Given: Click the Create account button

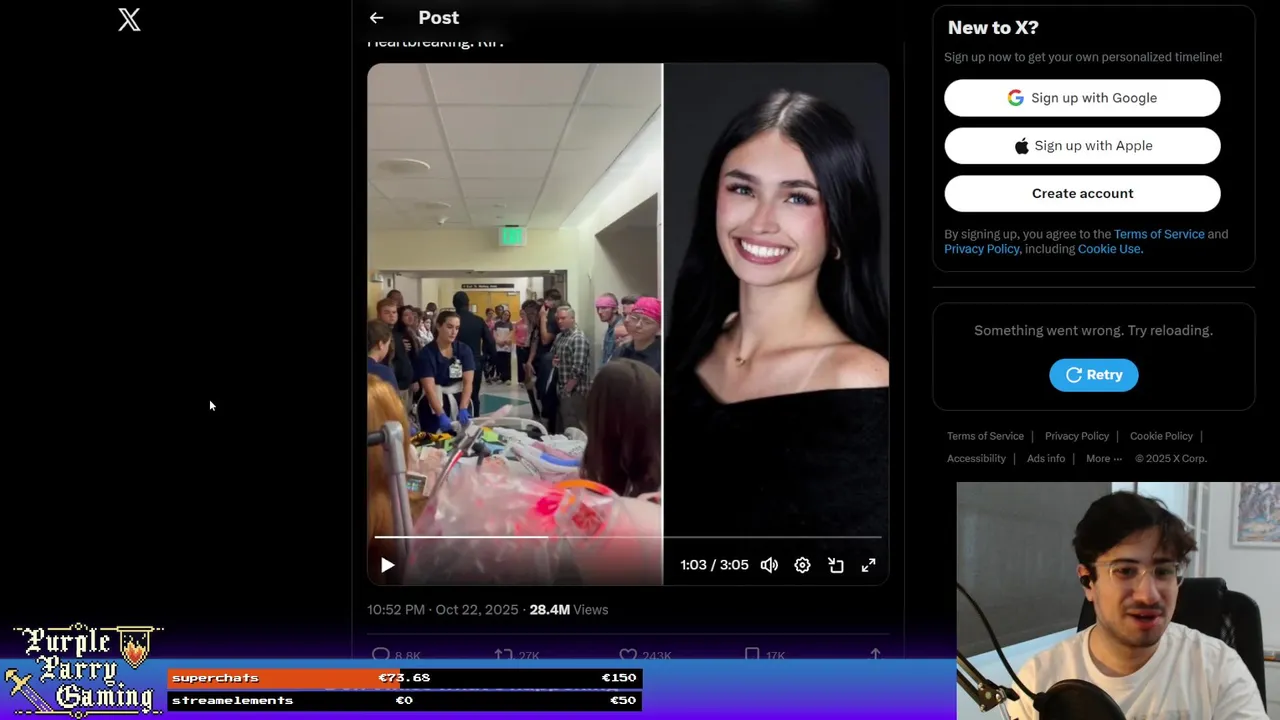Looking at the screenshot, I should (x=1082, y=194).
